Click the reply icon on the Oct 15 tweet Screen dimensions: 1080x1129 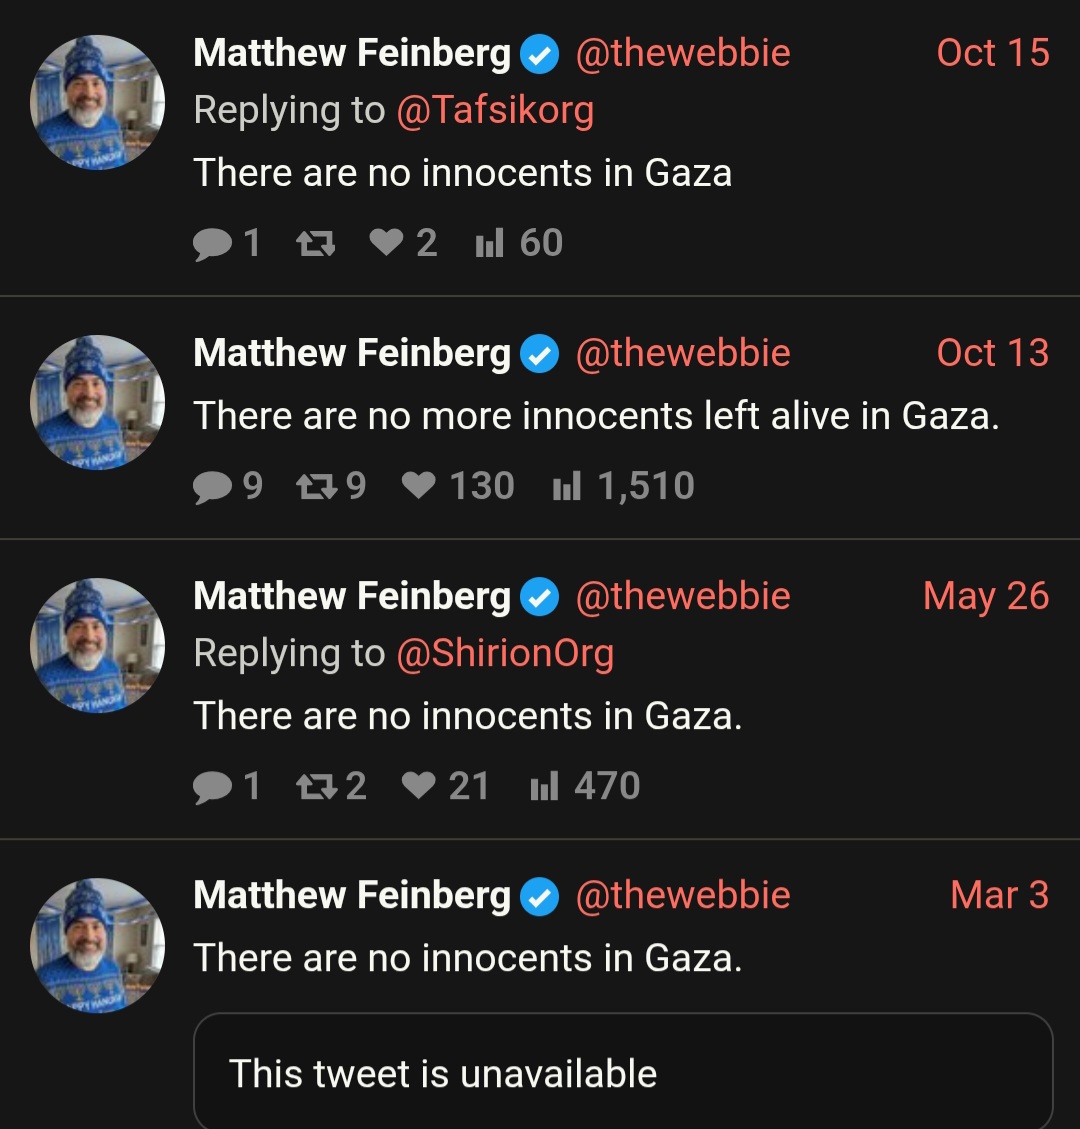click(212, 243)
